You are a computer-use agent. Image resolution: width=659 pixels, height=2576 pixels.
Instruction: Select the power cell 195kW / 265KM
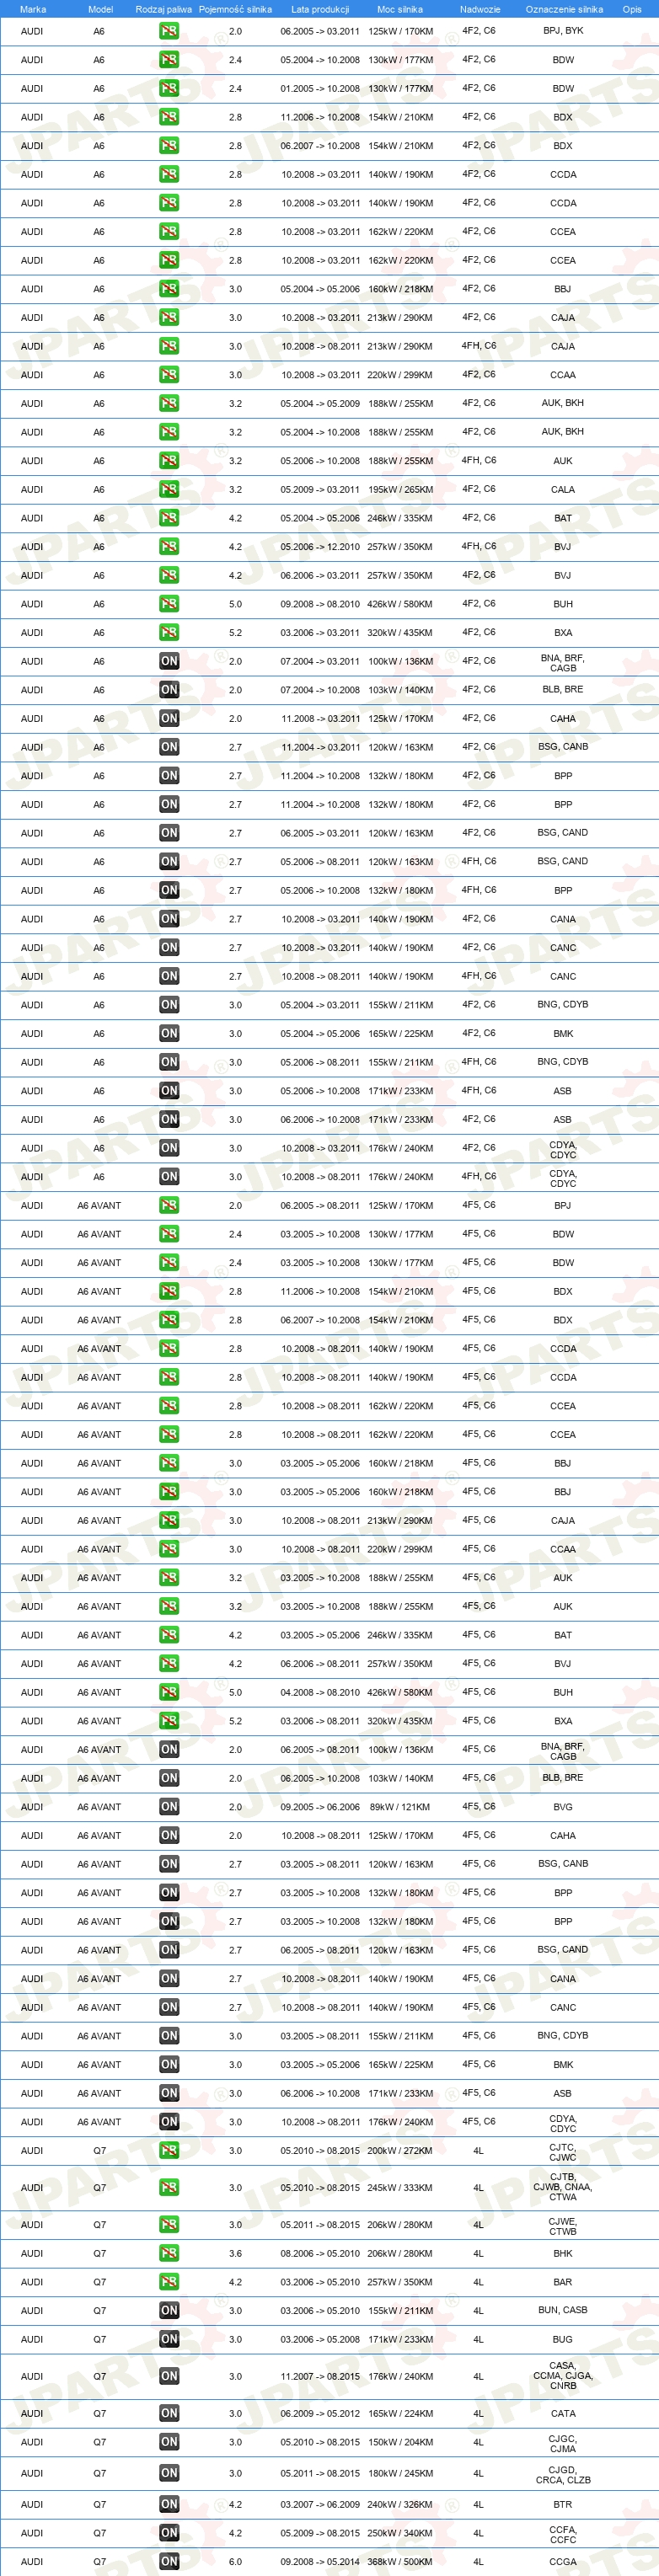point(400,490)
